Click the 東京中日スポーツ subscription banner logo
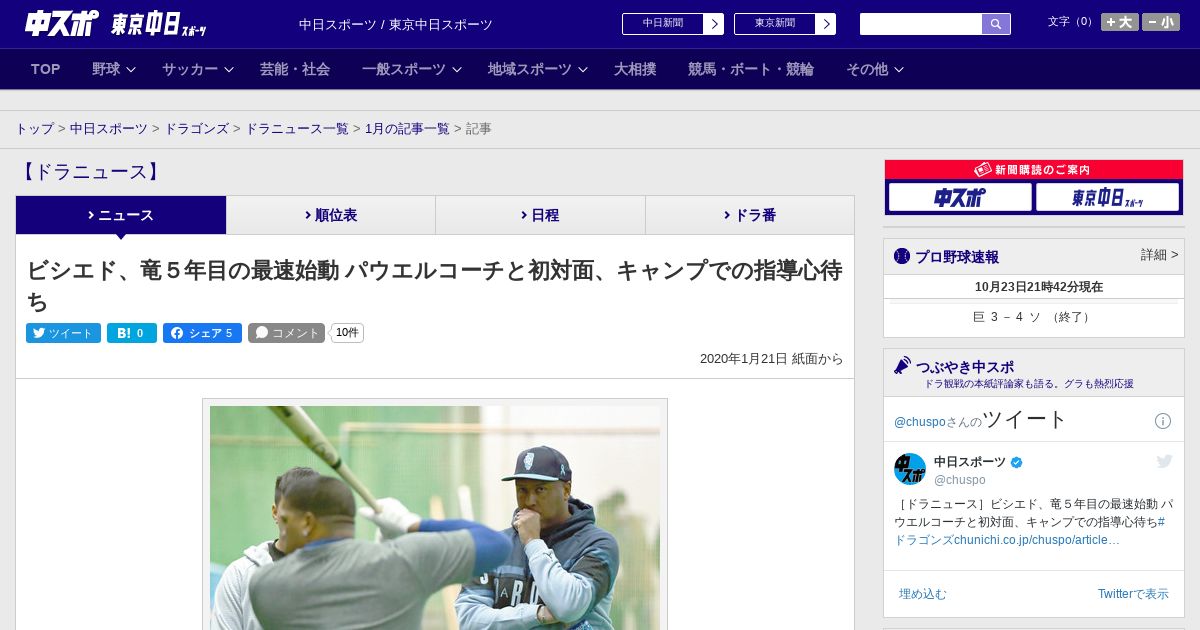This screenshot has width=1200, height=630. click(x=1107, y=197)
